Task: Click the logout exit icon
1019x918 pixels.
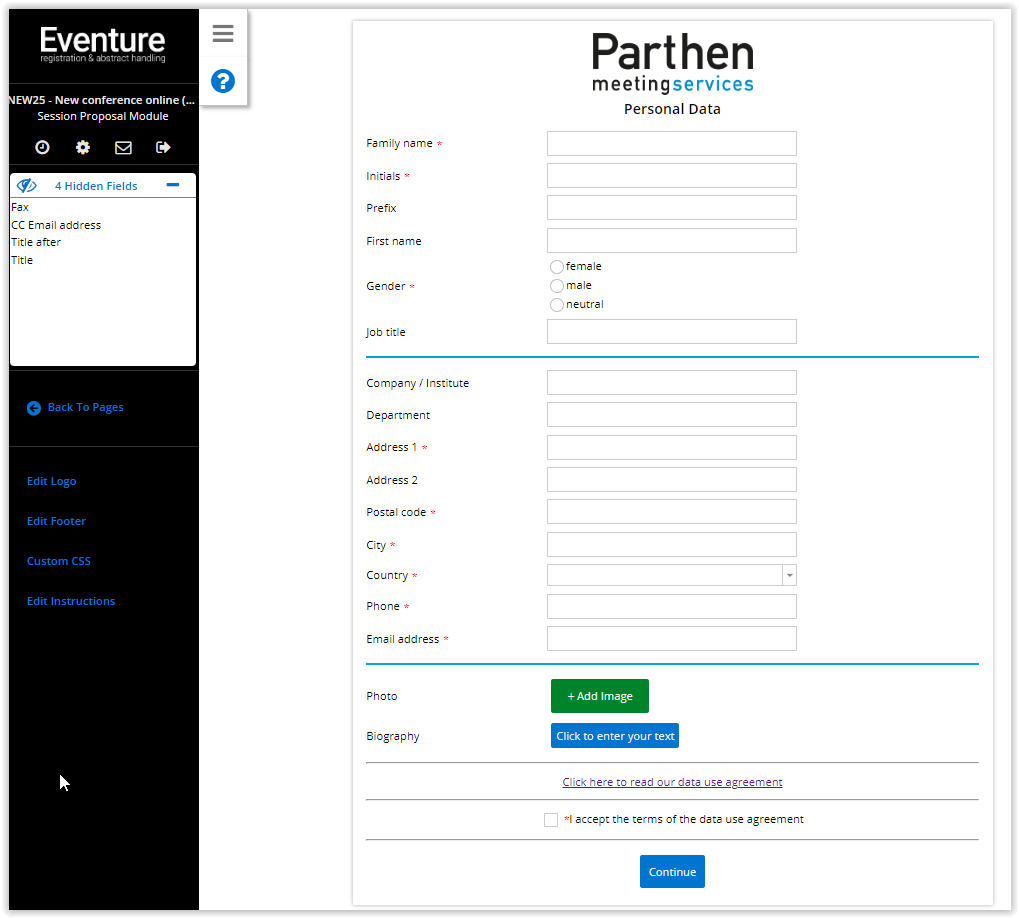Action: pos(163,147)
